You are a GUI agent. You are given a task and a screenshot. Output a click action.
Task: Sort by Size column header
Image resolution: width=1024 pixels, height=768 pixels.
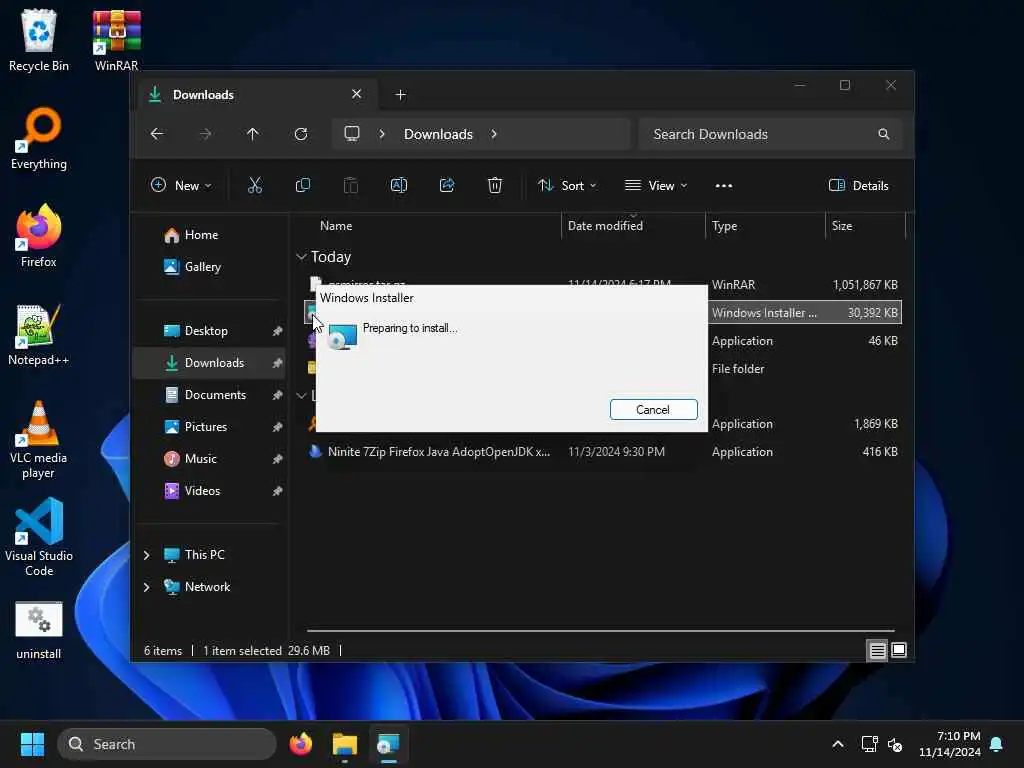865,225
